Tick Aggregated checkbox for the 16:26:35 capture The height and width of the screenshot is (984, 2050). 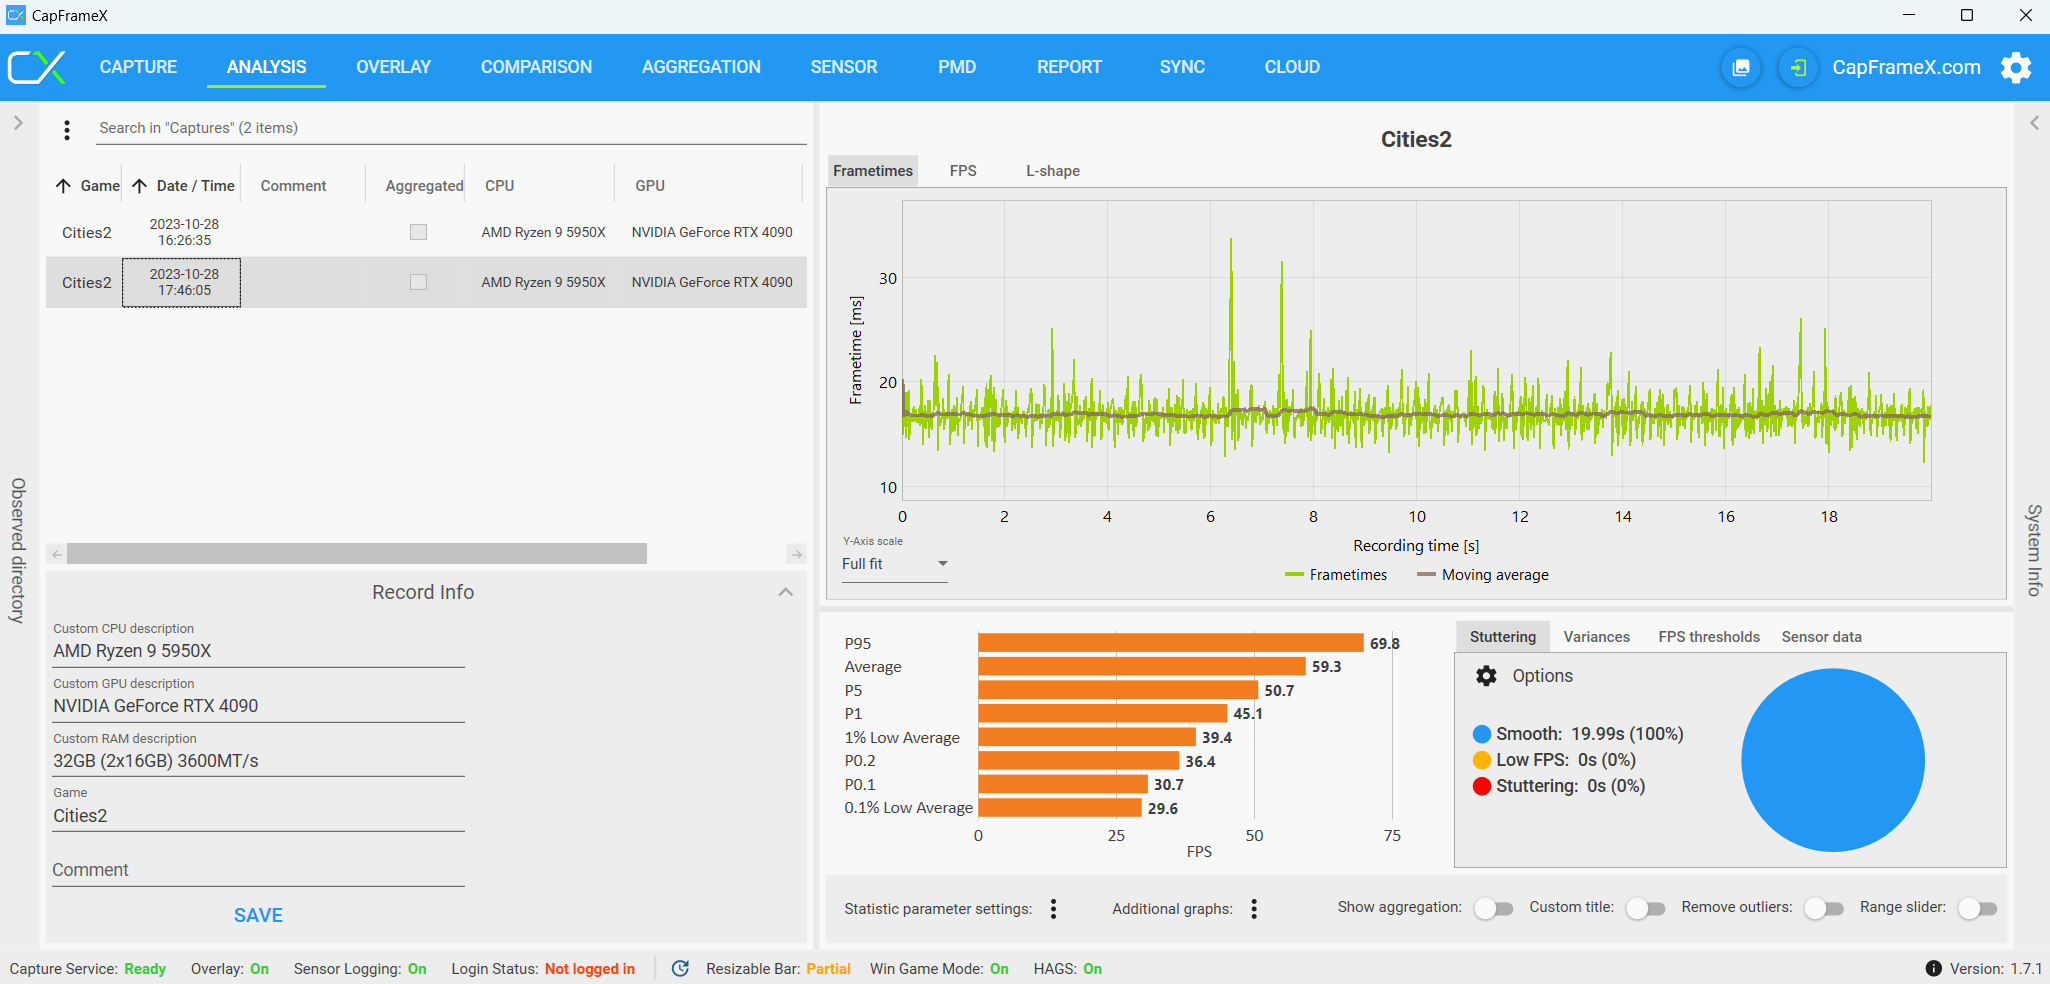pyautogui.click(x=418, y=232)
